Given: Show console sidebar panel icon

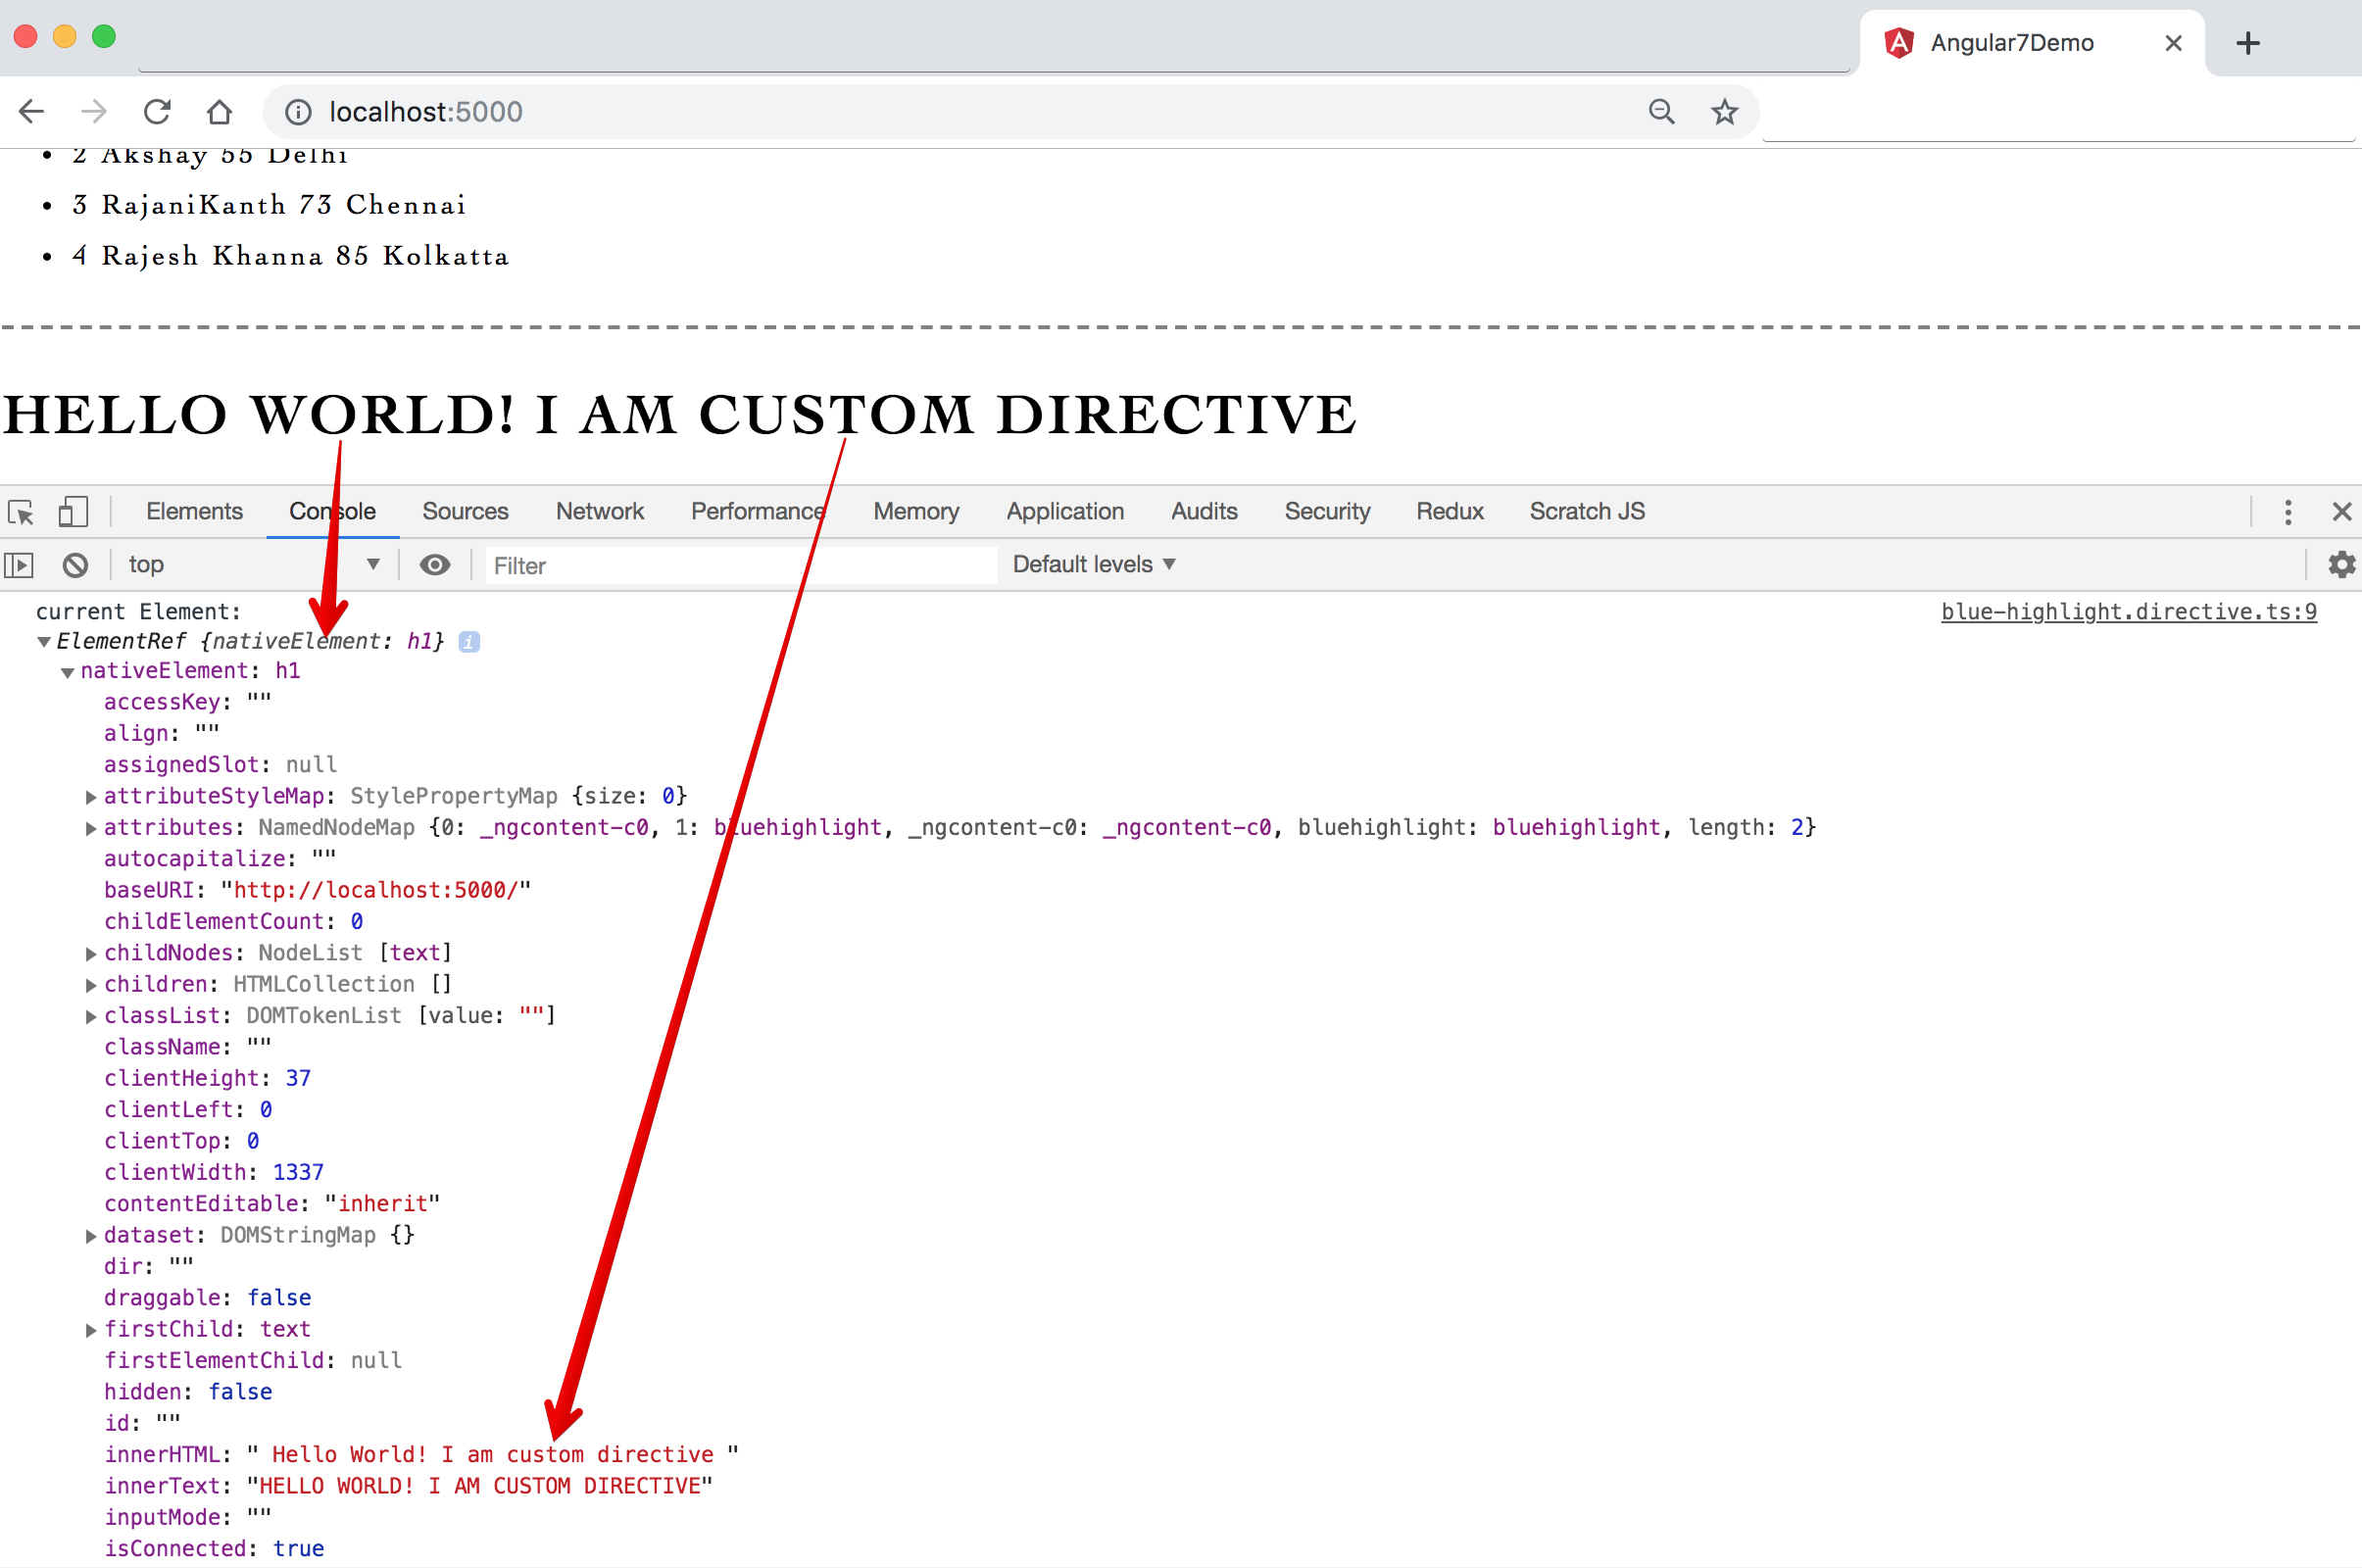Looking at the screenshot, I should [x=19, y=565].
